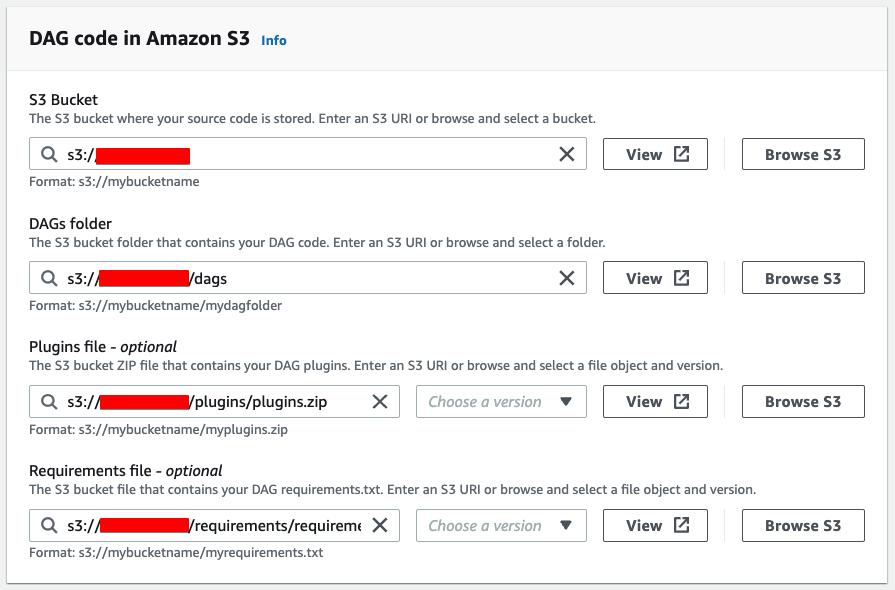Click the magnifier icon in the DAGs folder field
895x590 pixels.
tap(49, 278)
